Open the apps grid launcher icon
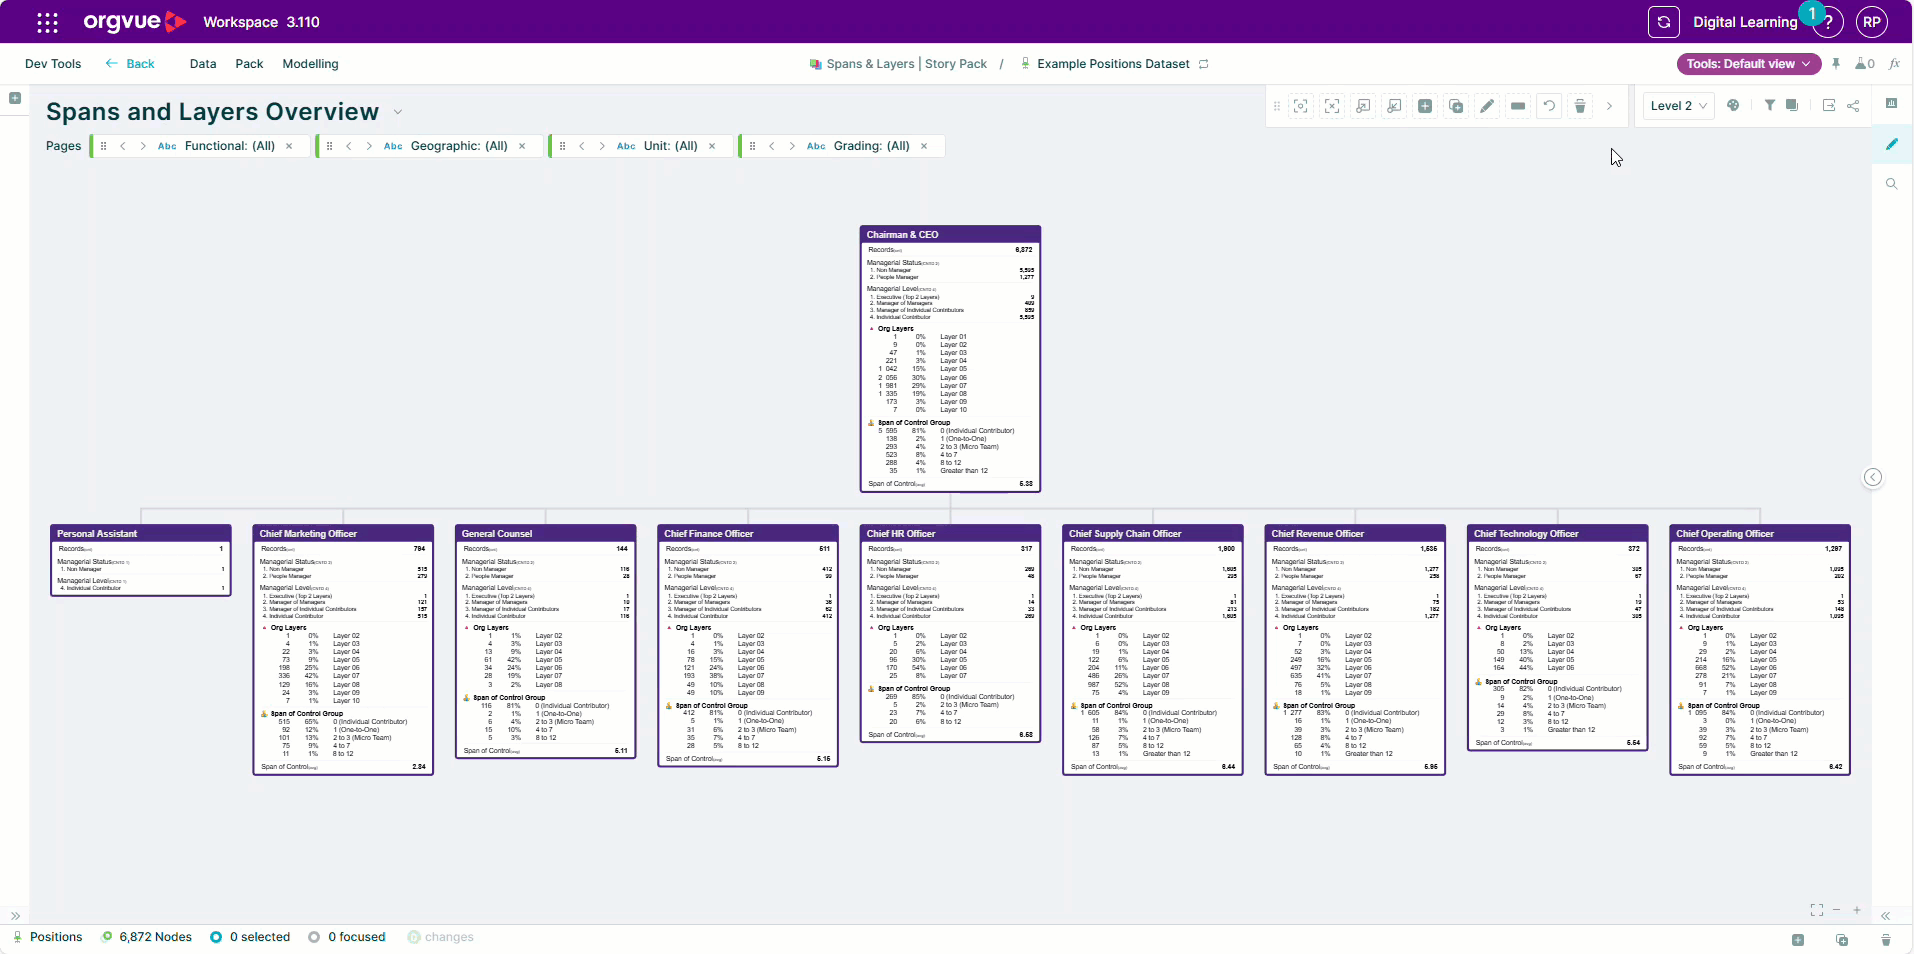Screen dimensions: 1914x954 pyautogui.click(x=47, y=22)
